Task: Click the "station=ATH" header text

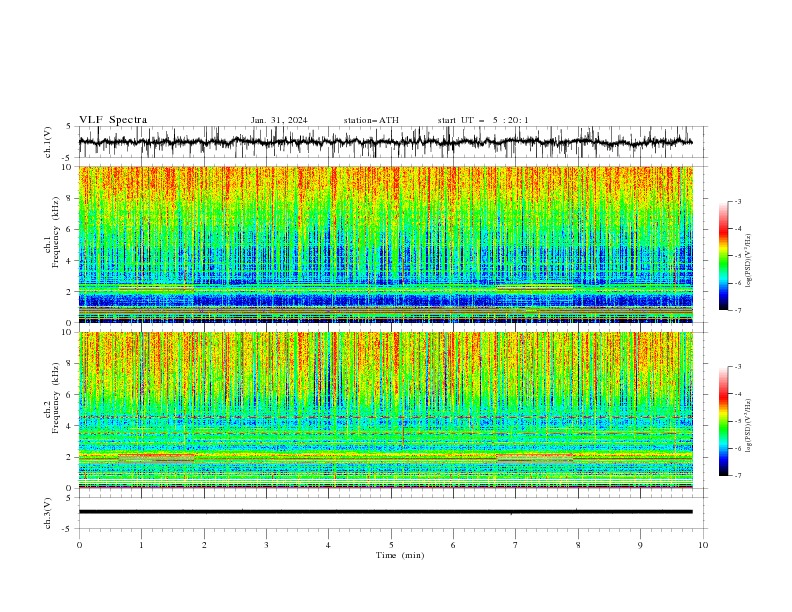Action: coord(371,120)
